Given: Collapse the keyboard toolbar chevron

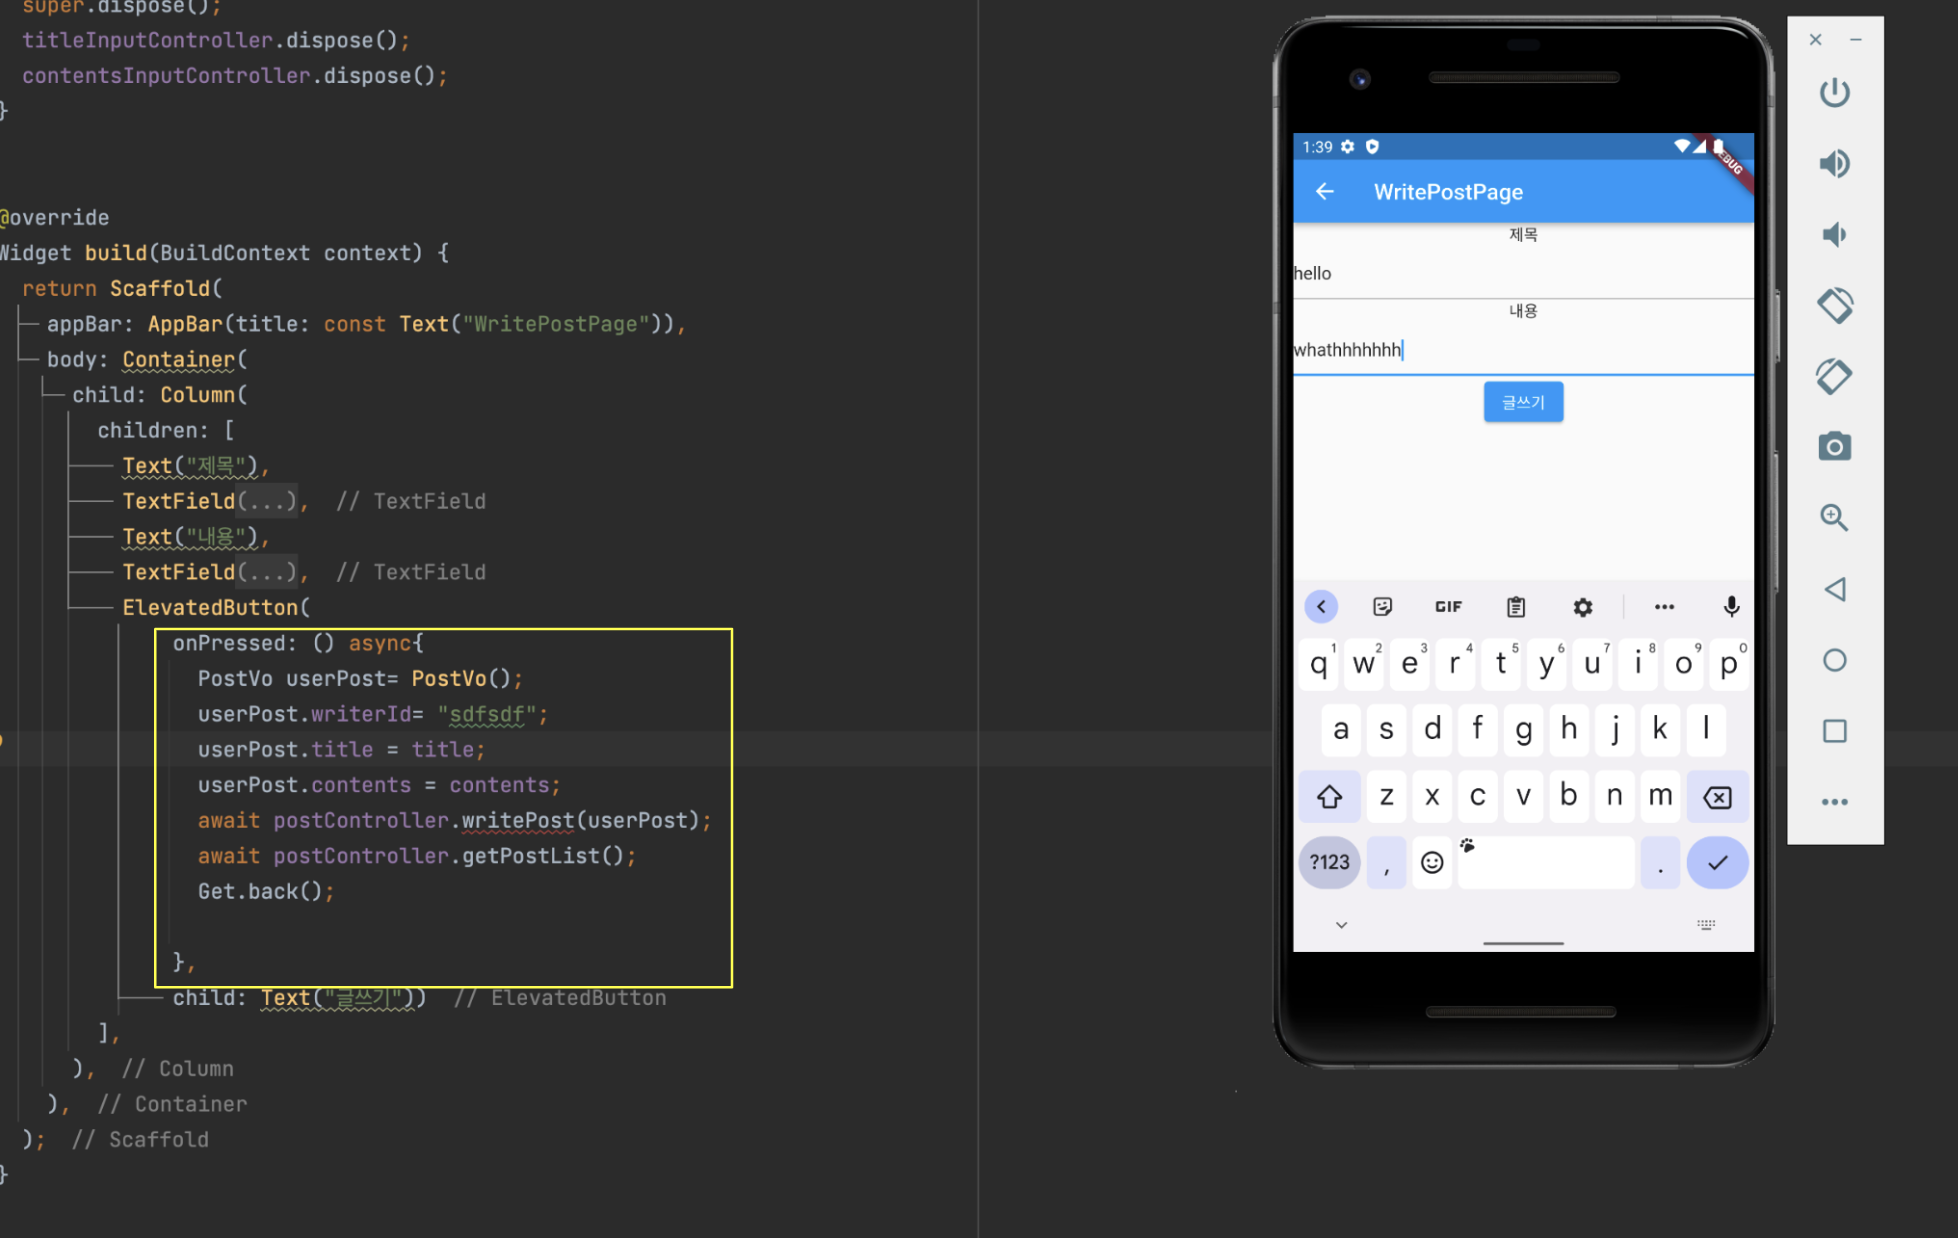Looking at the screenshot, I should point(1321,607).
